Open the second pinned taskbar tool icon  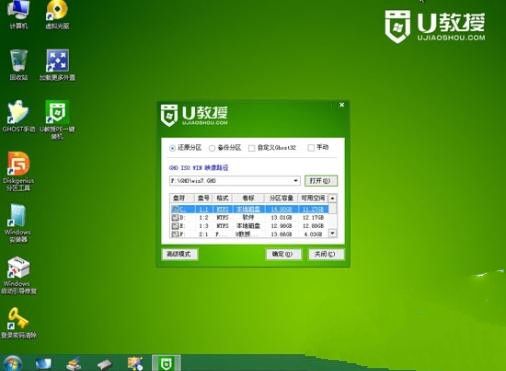click(x=74, y=364)
